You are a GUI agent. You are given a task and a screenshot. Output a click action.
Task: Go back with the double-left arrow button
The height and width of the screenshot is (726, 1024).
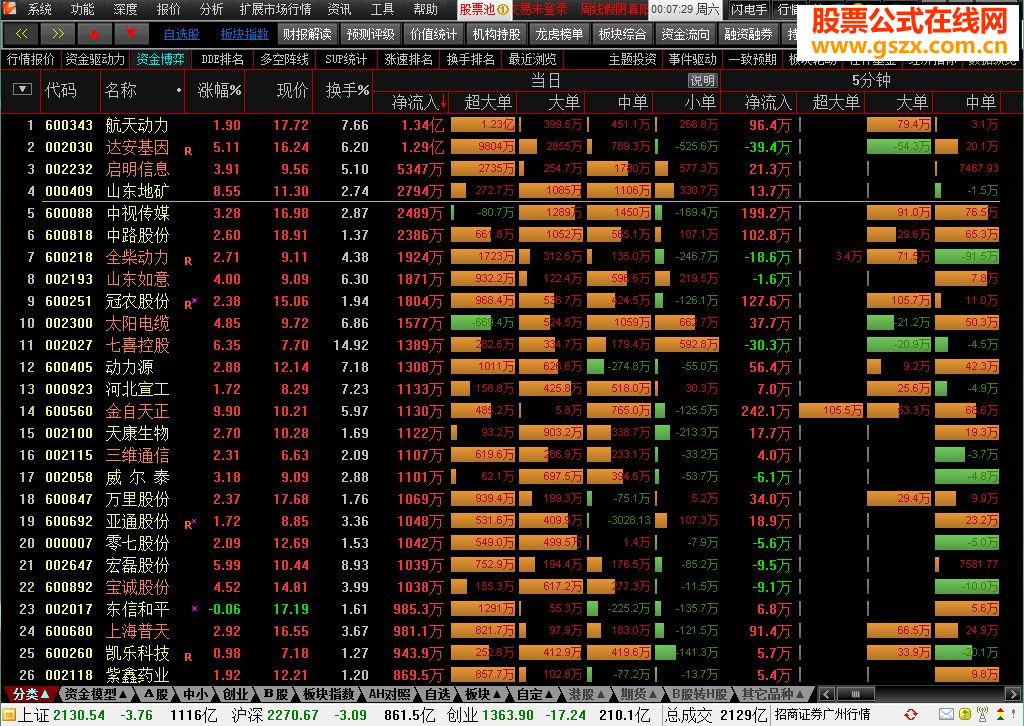click(x=21, y=34)
